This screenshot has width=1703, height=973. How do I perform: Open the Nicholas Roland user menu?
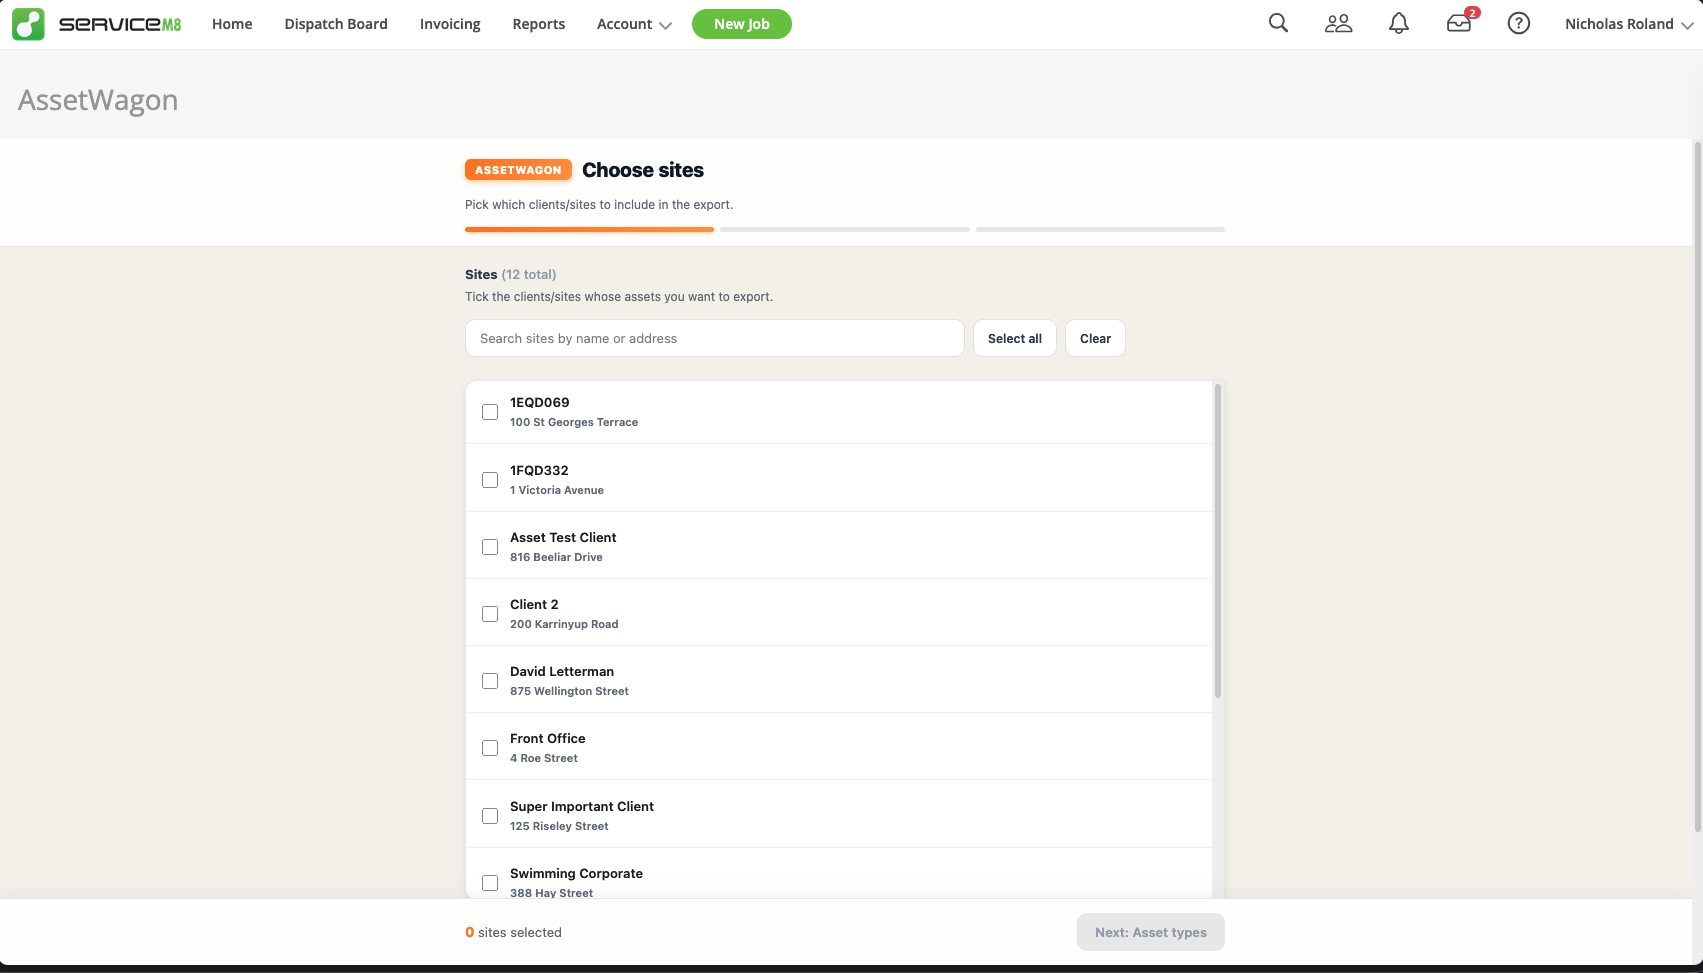(1629, 24)
